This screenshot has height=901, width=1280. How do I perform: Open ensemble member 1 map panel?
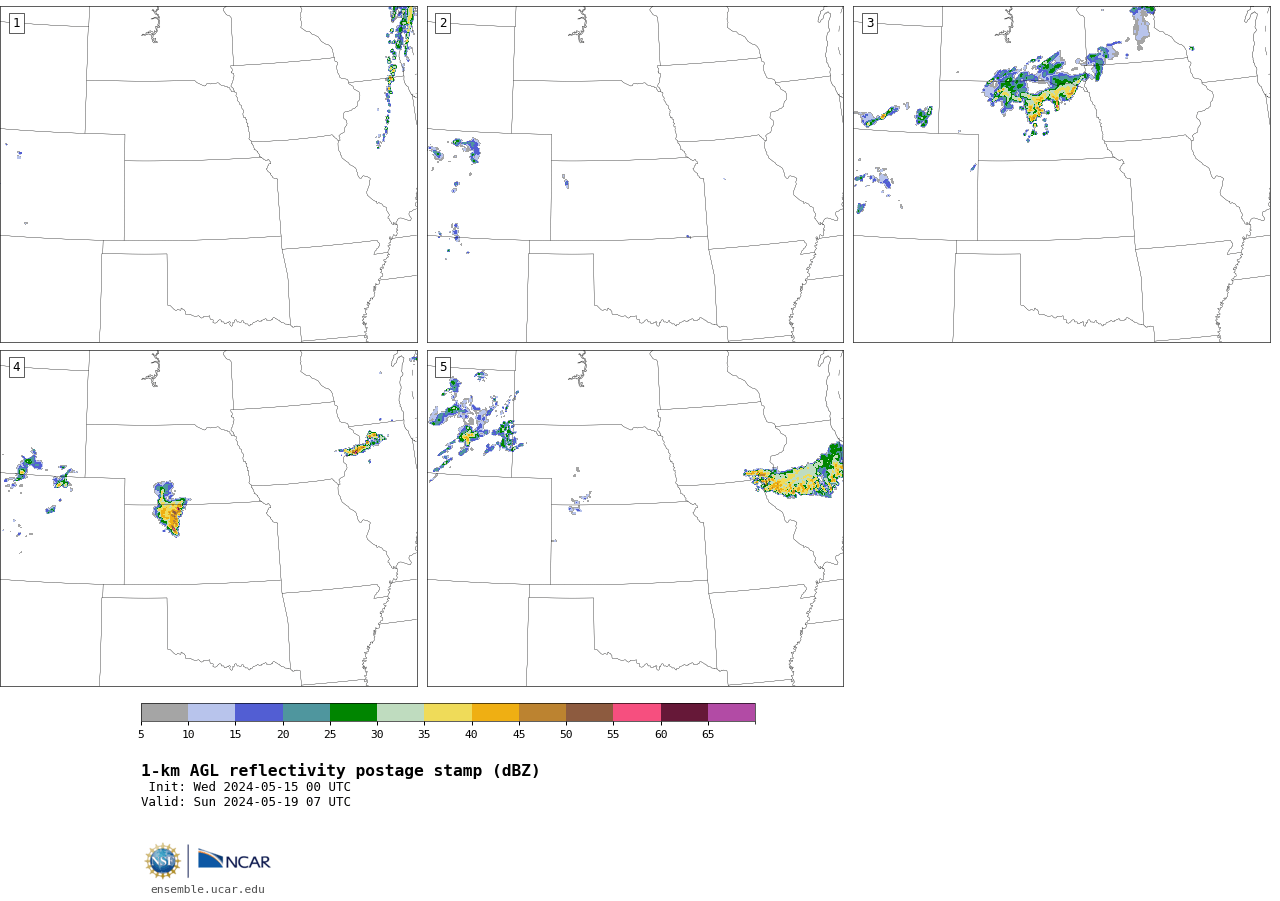point(208,174)
